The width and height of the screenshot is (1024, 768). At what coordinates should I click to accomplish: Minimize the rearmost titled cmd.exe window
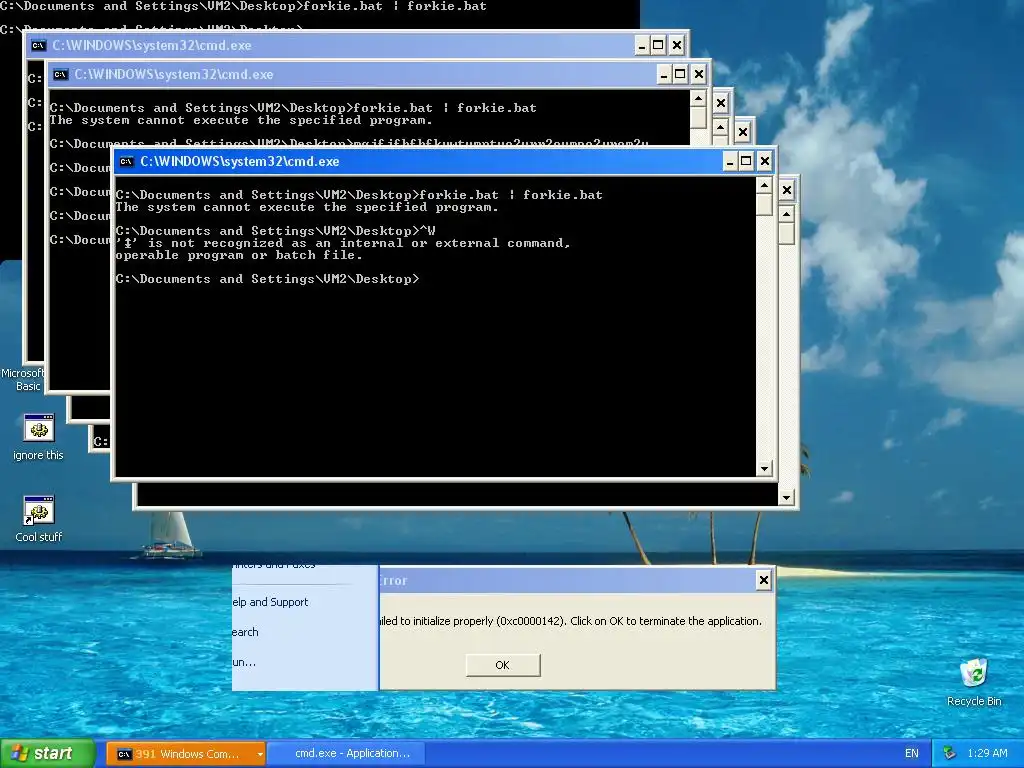tap(642, 46)
